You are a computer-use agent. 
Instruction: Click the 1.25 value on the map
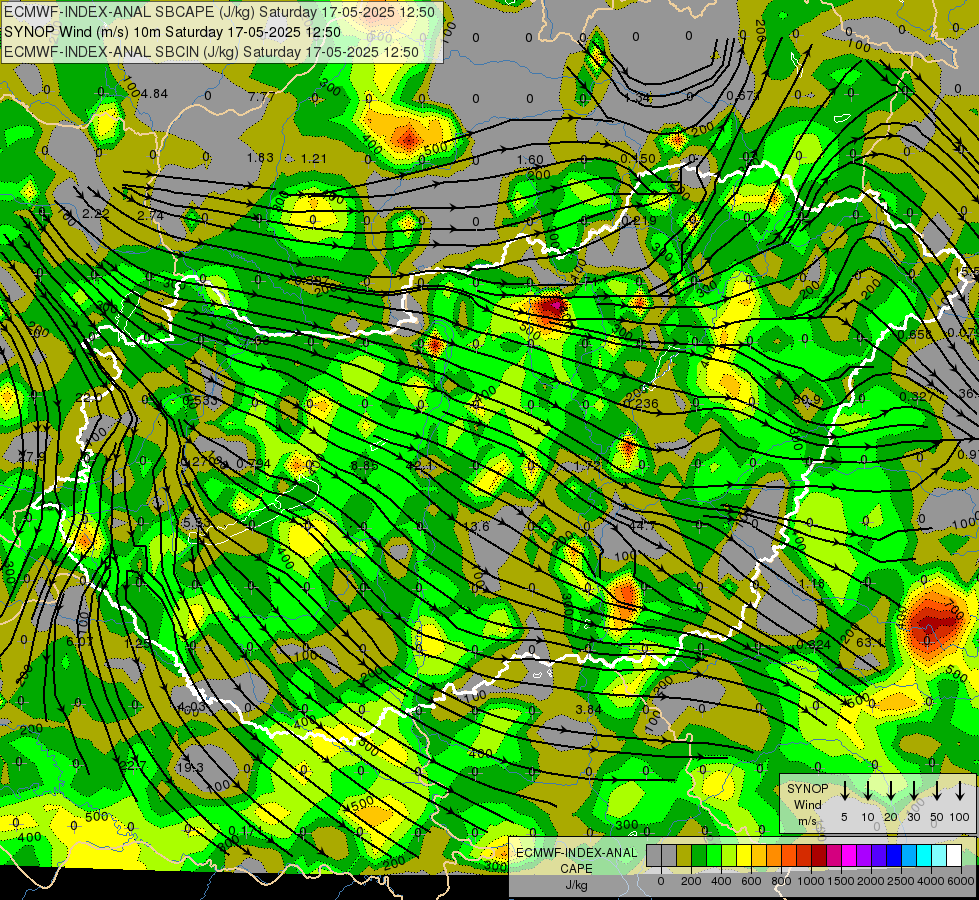pyautogui.click(x=137, y=643)
